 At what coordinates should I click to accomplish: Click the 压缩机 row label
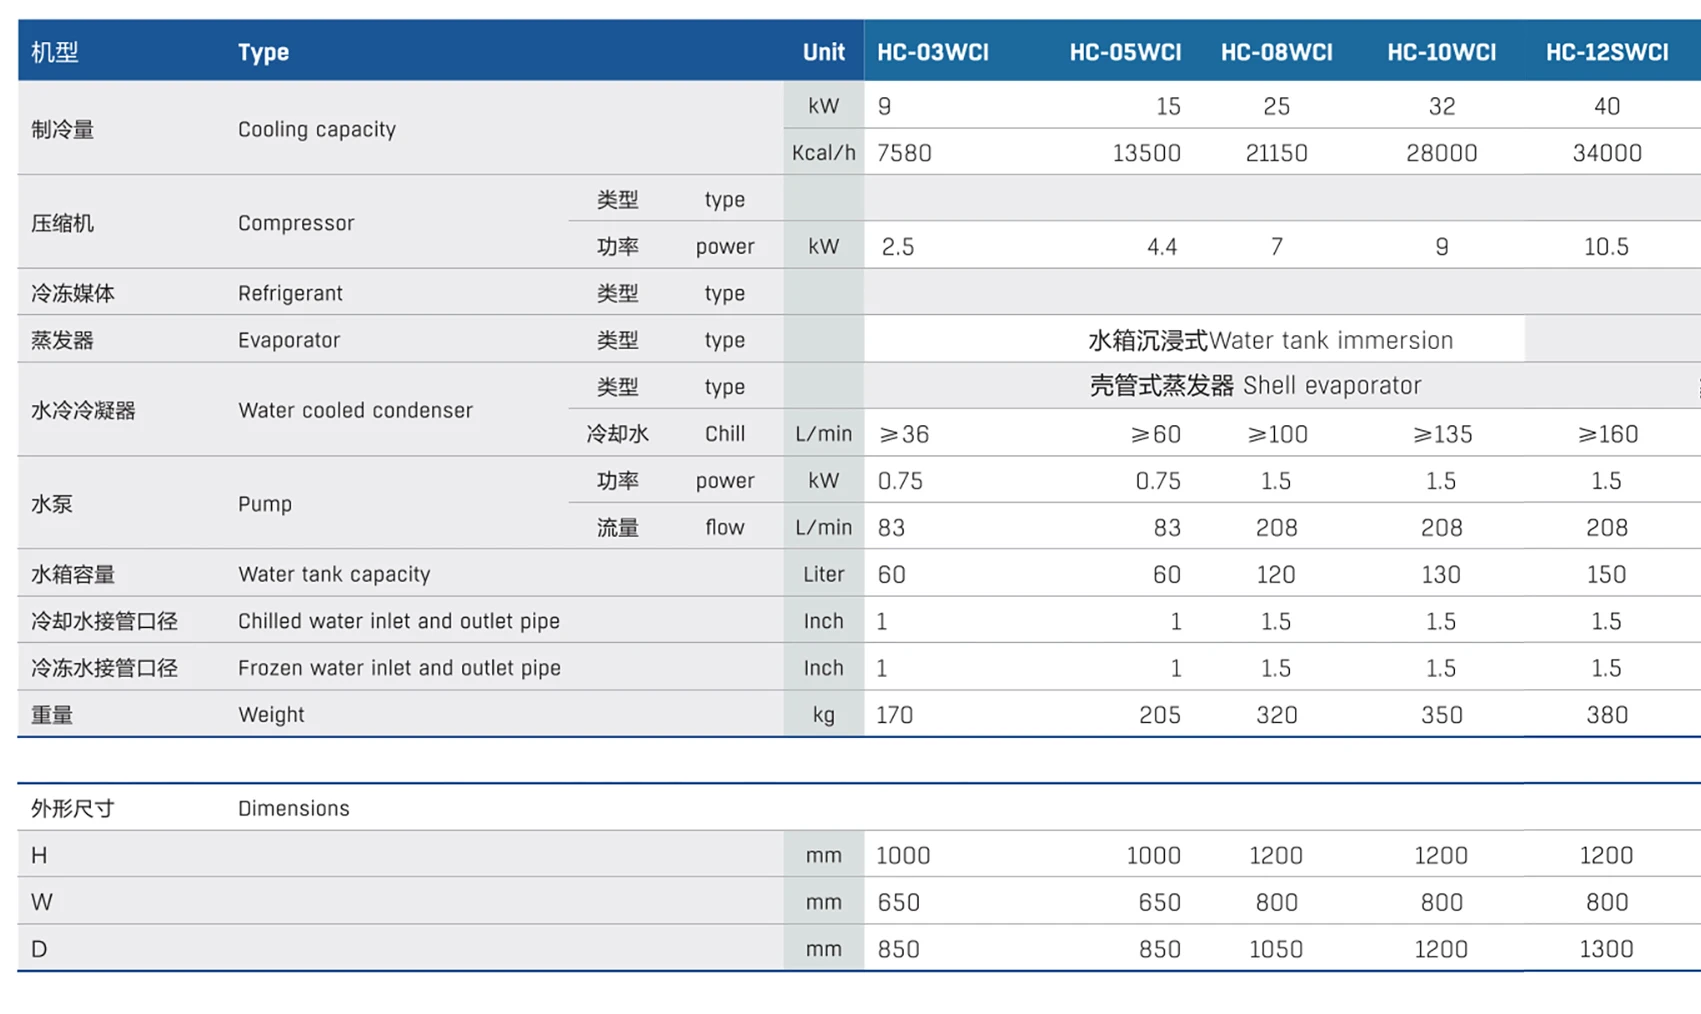pyautogui.click(x=63, y=223)
